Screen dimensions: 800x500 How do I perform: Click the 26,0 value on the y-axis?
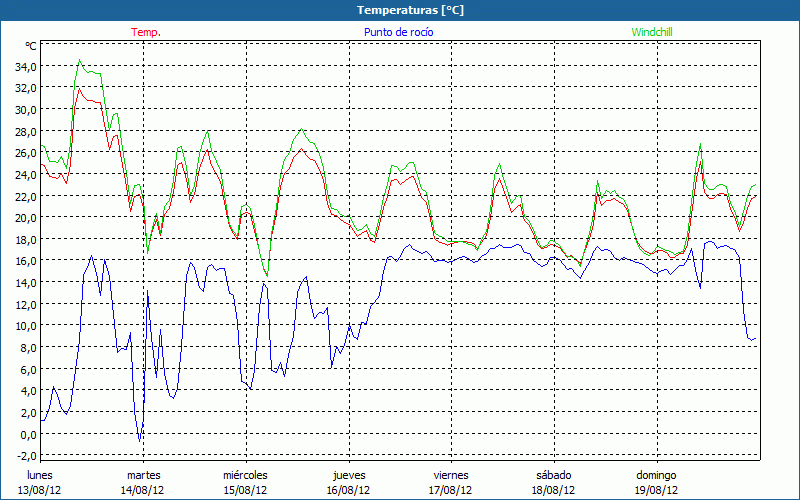click(25, 153)
